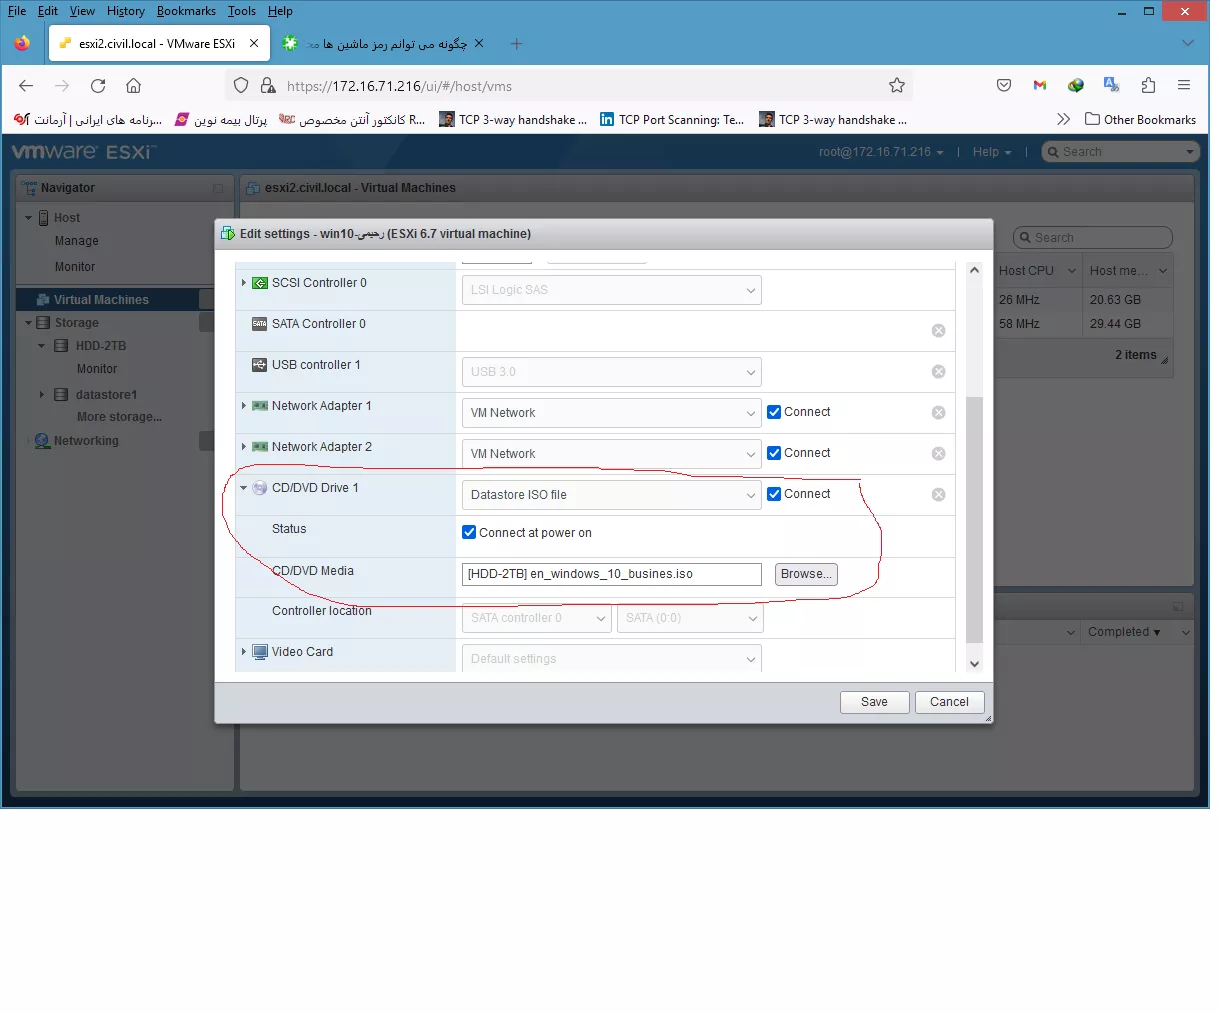This screenshot has width=1219, height=1013.
Task: Open the History menu
Action: (126, 11)
